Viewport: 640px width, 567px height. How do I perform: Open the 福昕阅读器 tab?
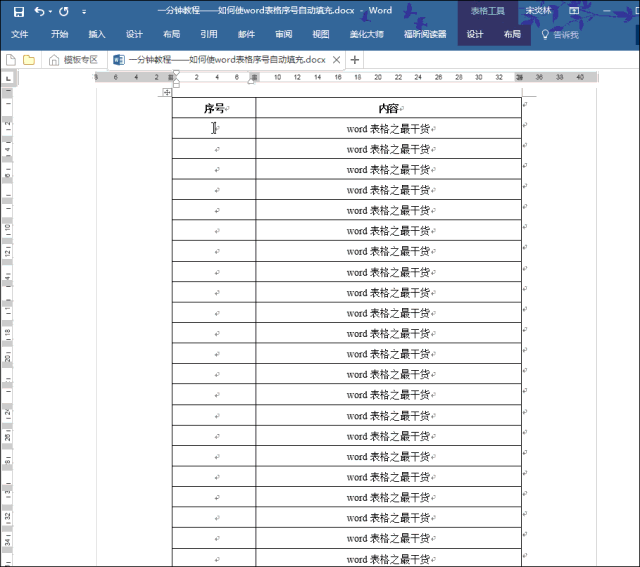pos(425,34)
